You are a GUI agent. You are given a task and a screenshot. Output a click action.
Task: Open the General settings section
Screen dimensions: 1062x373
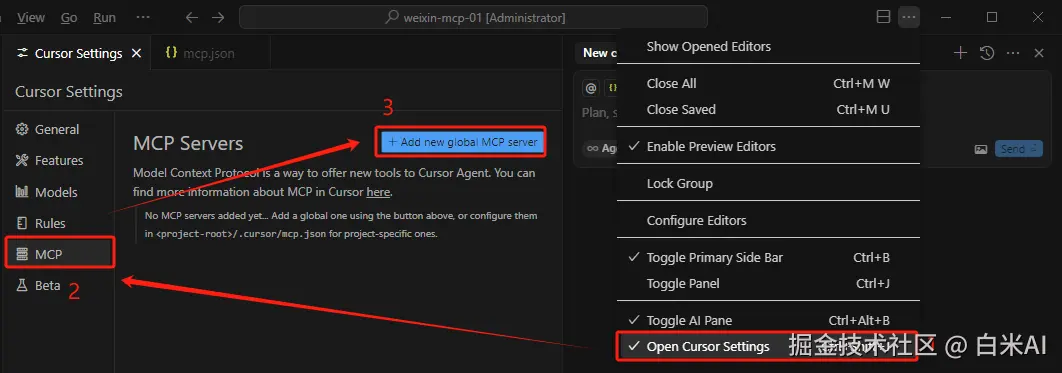point(47,129)
